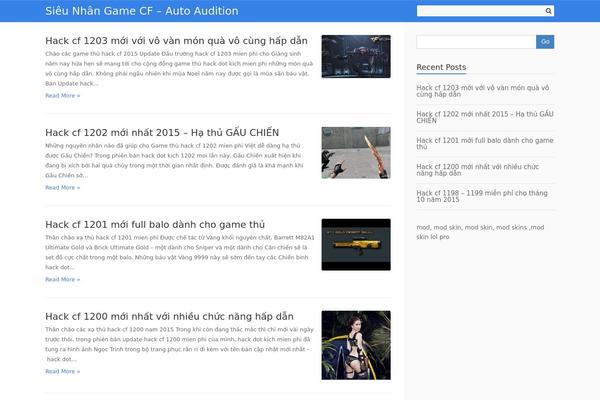This screenshot has width=600, height=400.
Task: Select recent post Hack cf 1202 in sidebar
Action: [x=485, y=117]
